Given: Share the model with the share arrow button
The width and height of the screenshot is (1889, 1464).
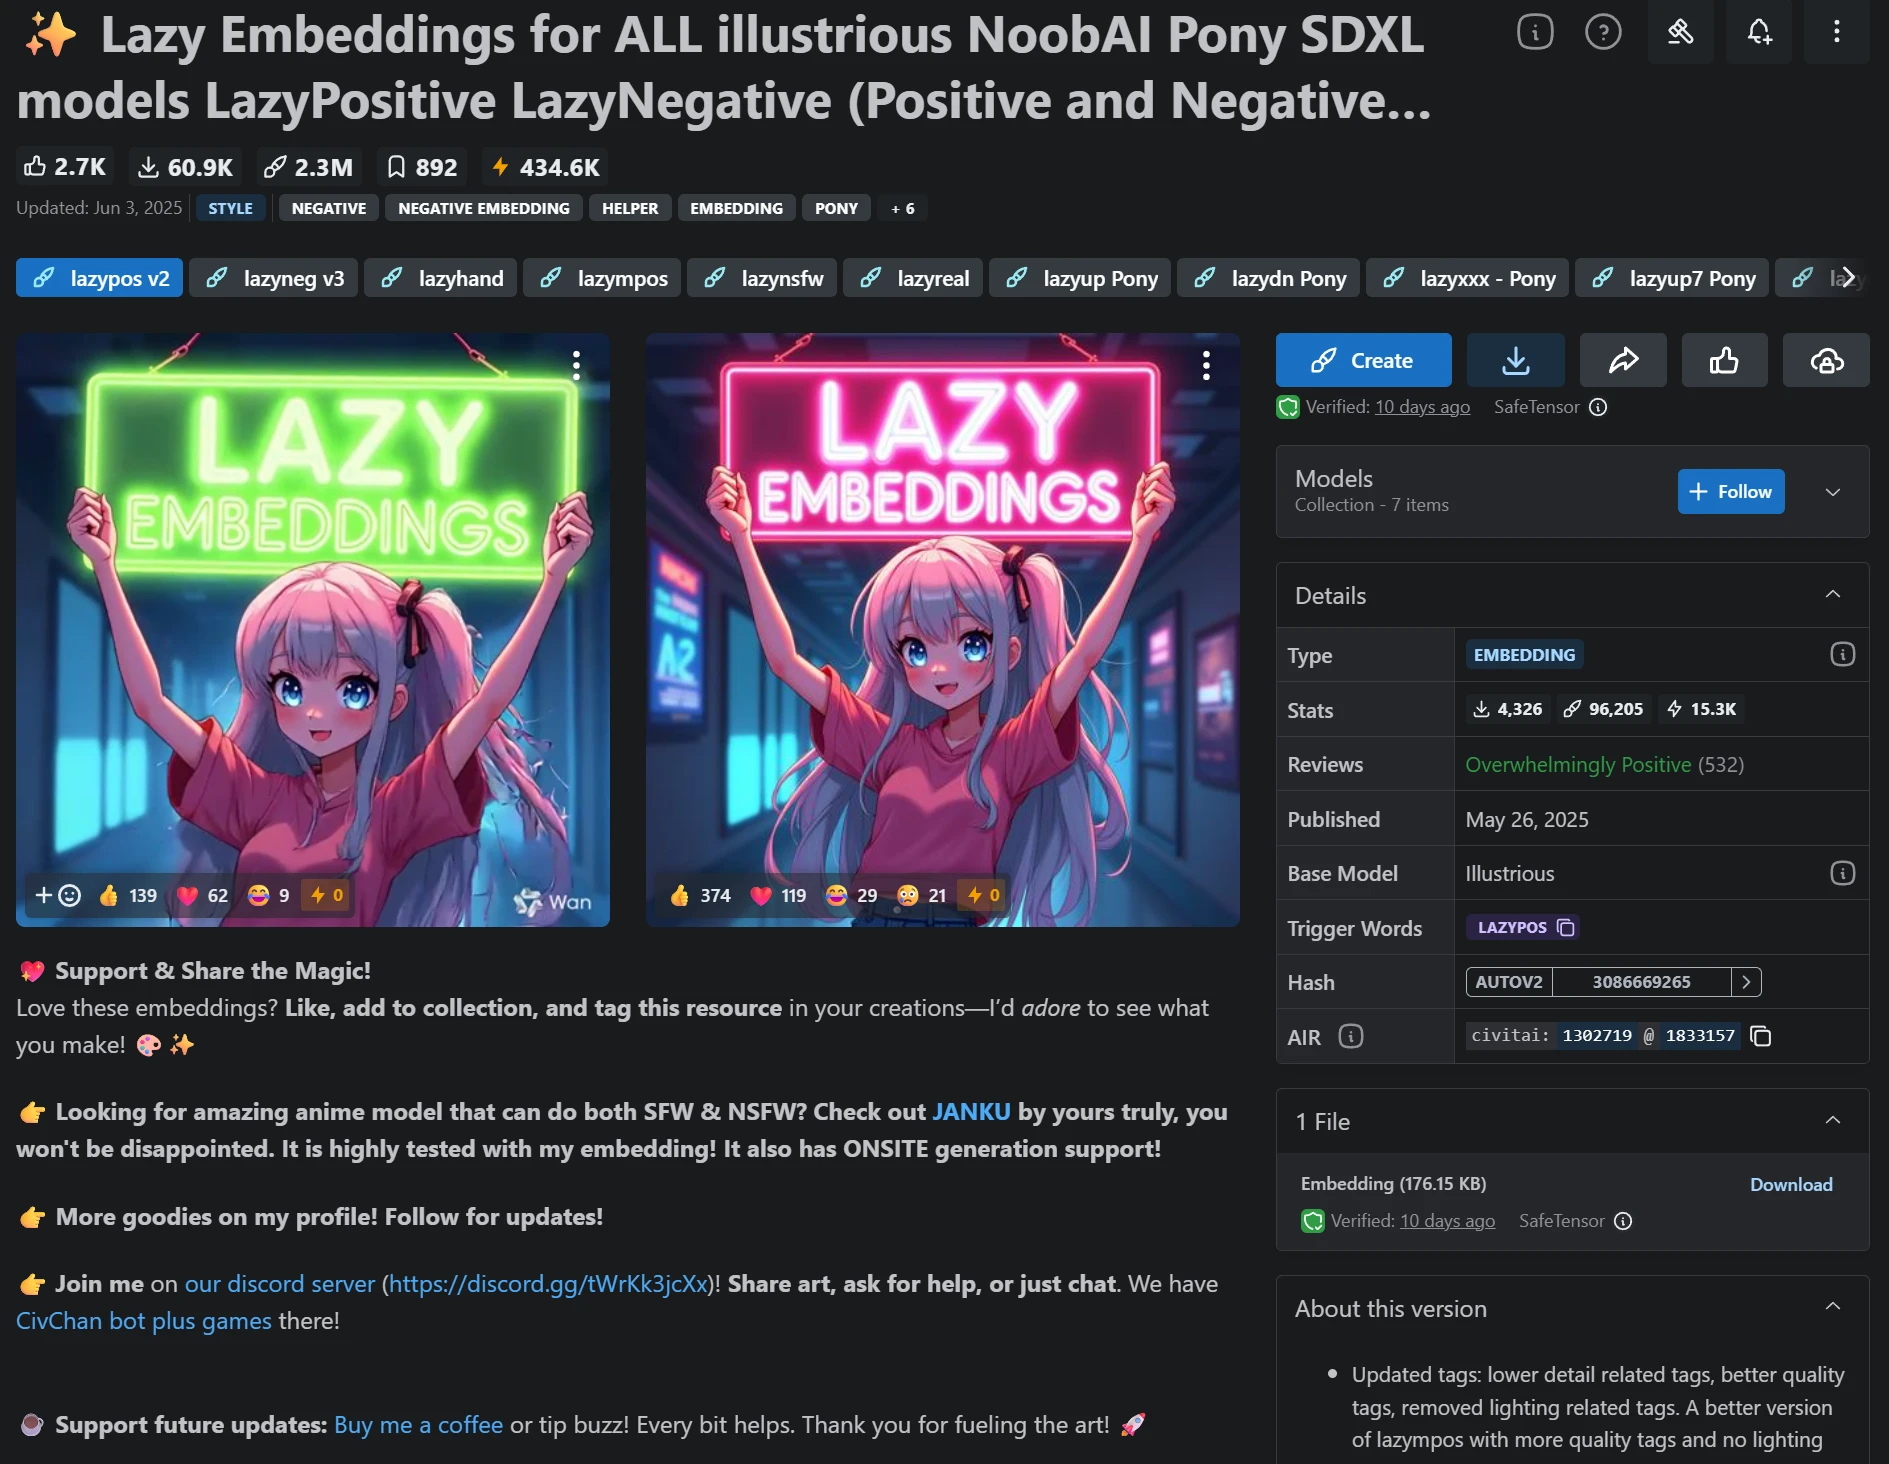Looking at the screenshot, I should (x=1623, y=360).
